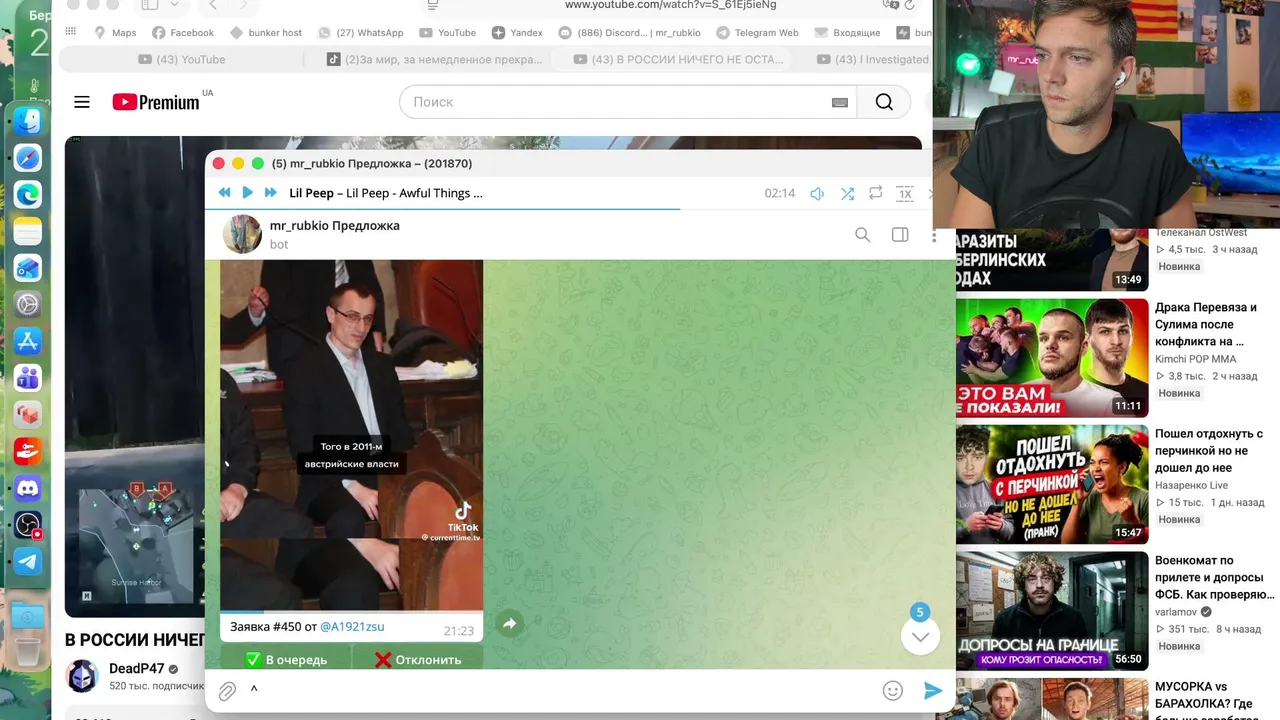The width and height of the screenshot is (1280, 720).
Task: Toggle repeat in the Telegram audio player
Action: 876,193
